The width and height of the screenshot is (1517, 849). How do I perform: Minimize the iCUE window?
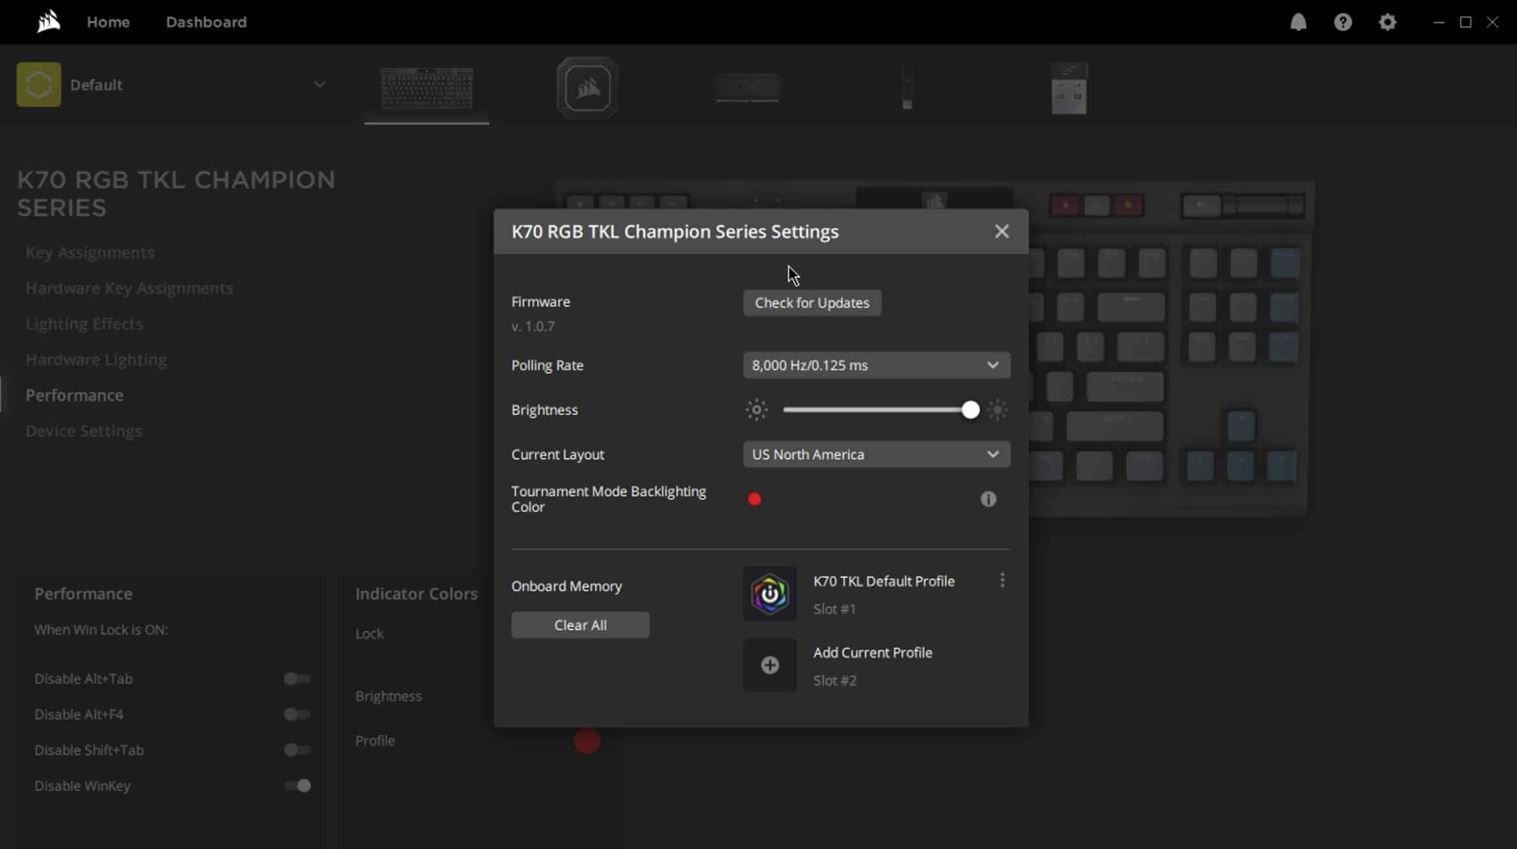click(x=1439, y=22)
